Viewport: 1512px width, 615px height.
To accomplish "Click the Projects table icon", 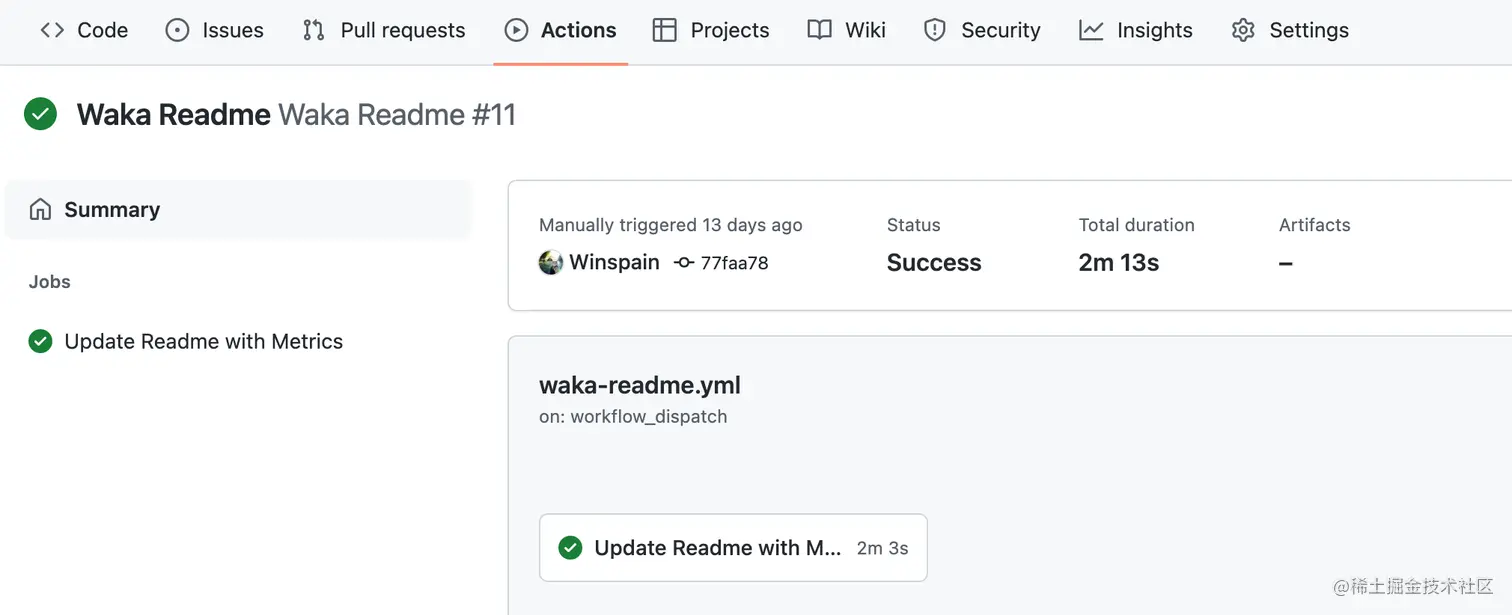I will click(664, 30).
